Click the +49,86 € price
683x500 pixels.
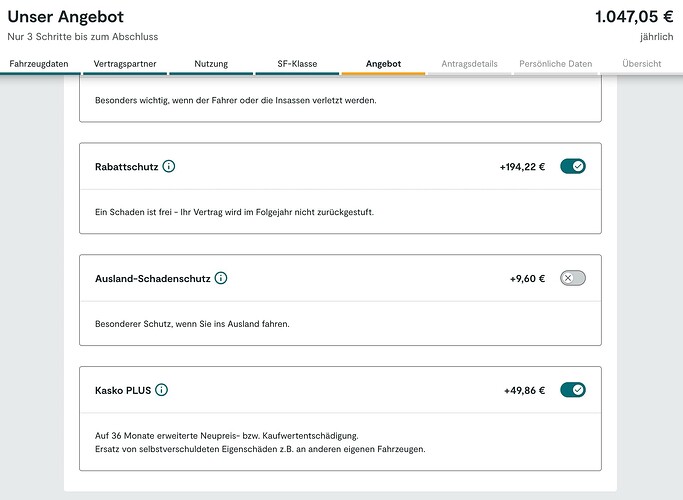click(x=524, y=390)
